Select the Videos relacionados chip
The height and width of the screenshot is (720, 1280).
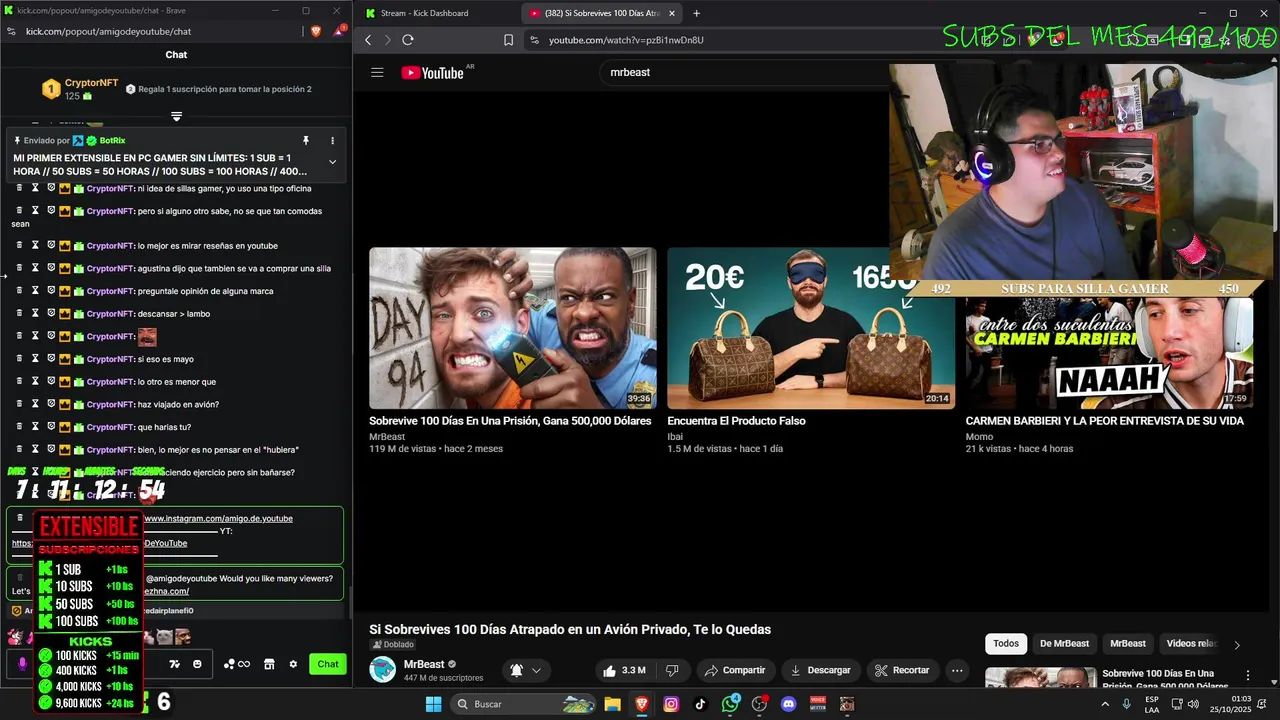(1191, 644)
